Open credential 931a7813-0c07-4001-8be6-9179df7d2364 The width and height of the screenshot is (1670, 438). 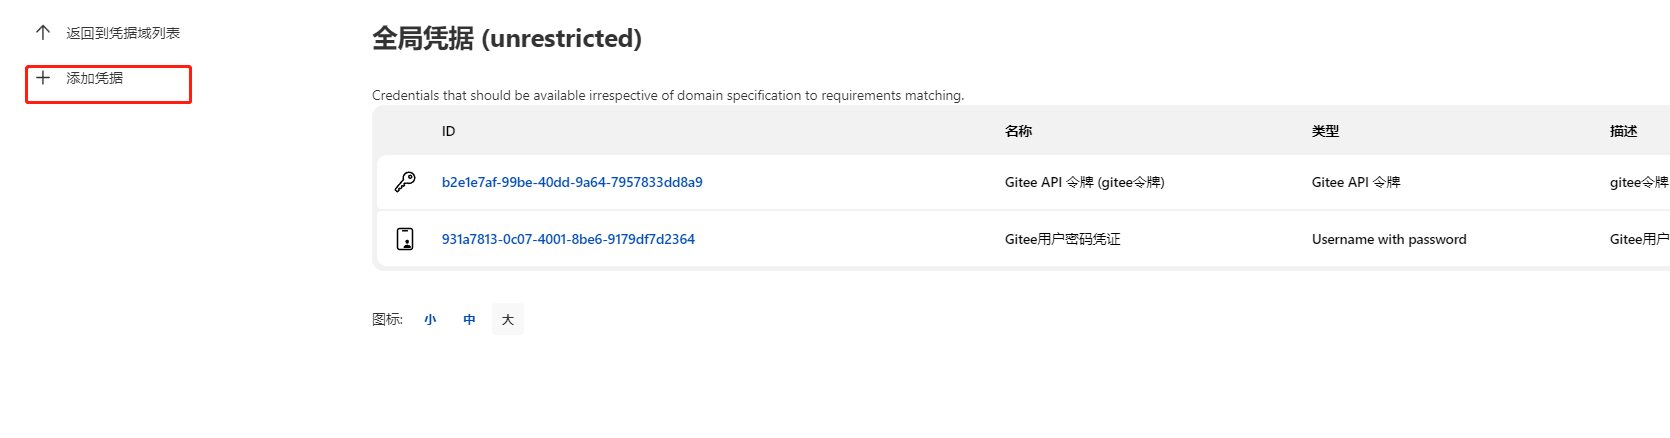[568, 239]
